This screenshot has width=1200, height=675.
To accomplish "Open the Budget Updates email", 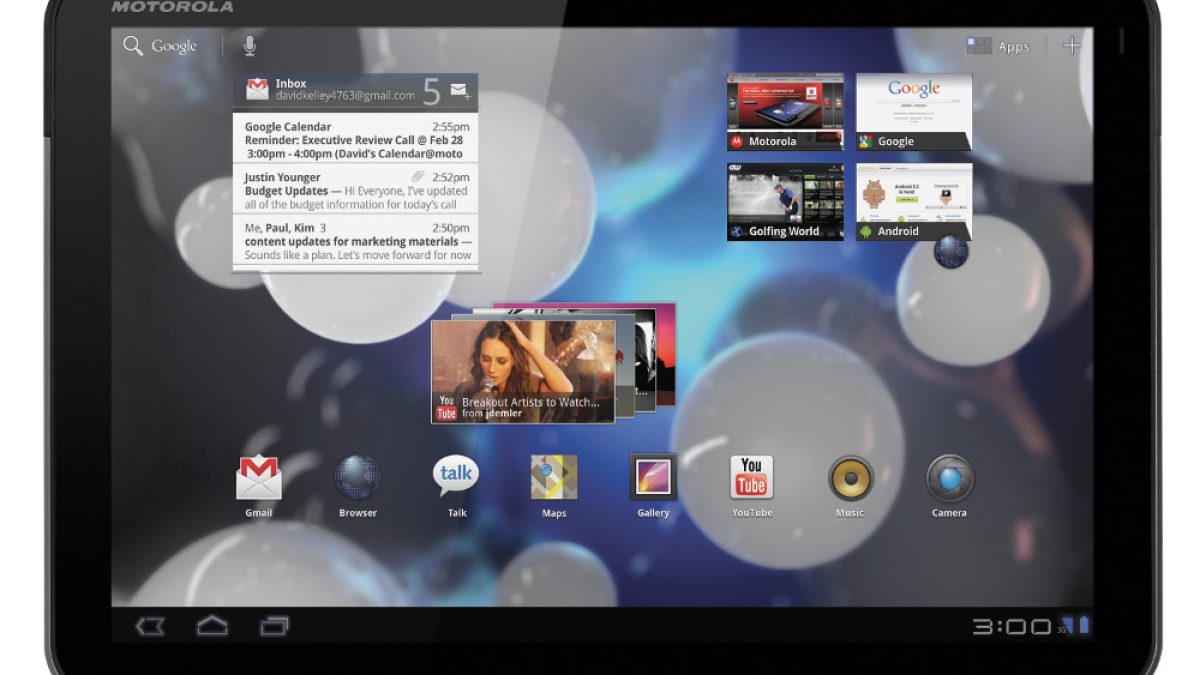I will tap(355, 190).
